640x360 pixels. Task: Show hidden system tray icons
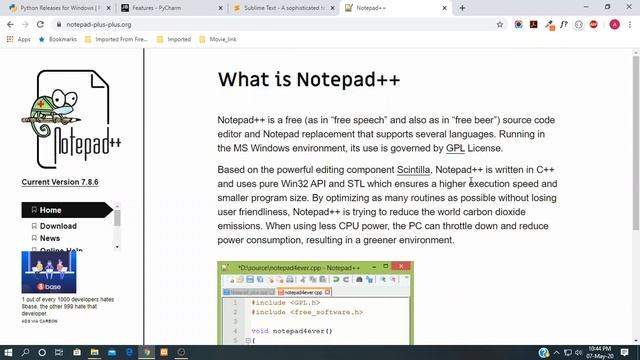(556, 352)
